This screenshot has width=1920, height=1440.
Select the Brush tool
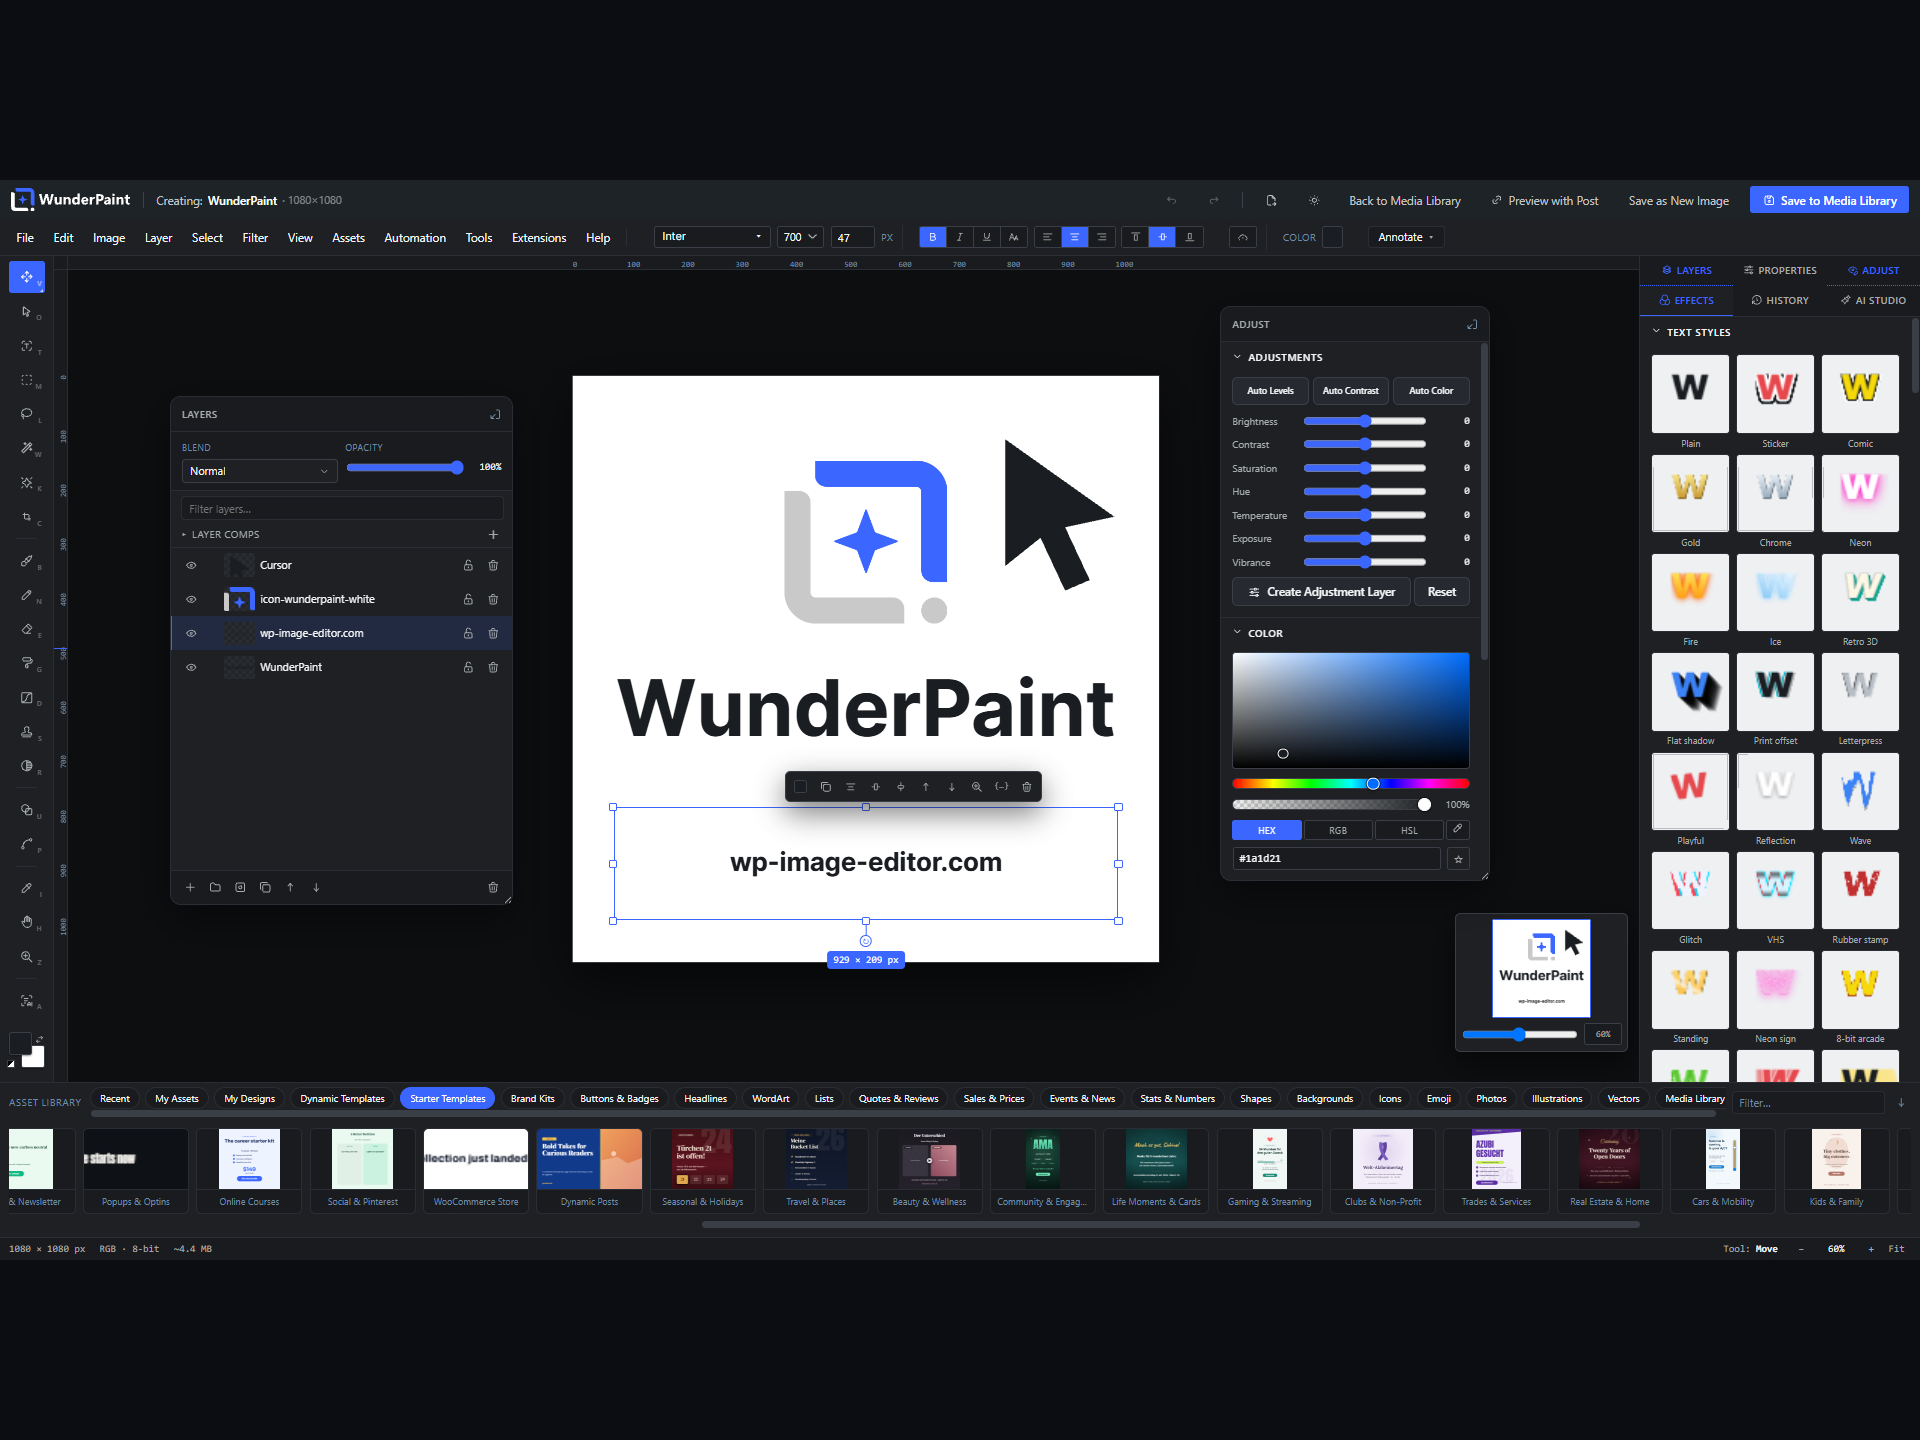[x=27, y=562]
